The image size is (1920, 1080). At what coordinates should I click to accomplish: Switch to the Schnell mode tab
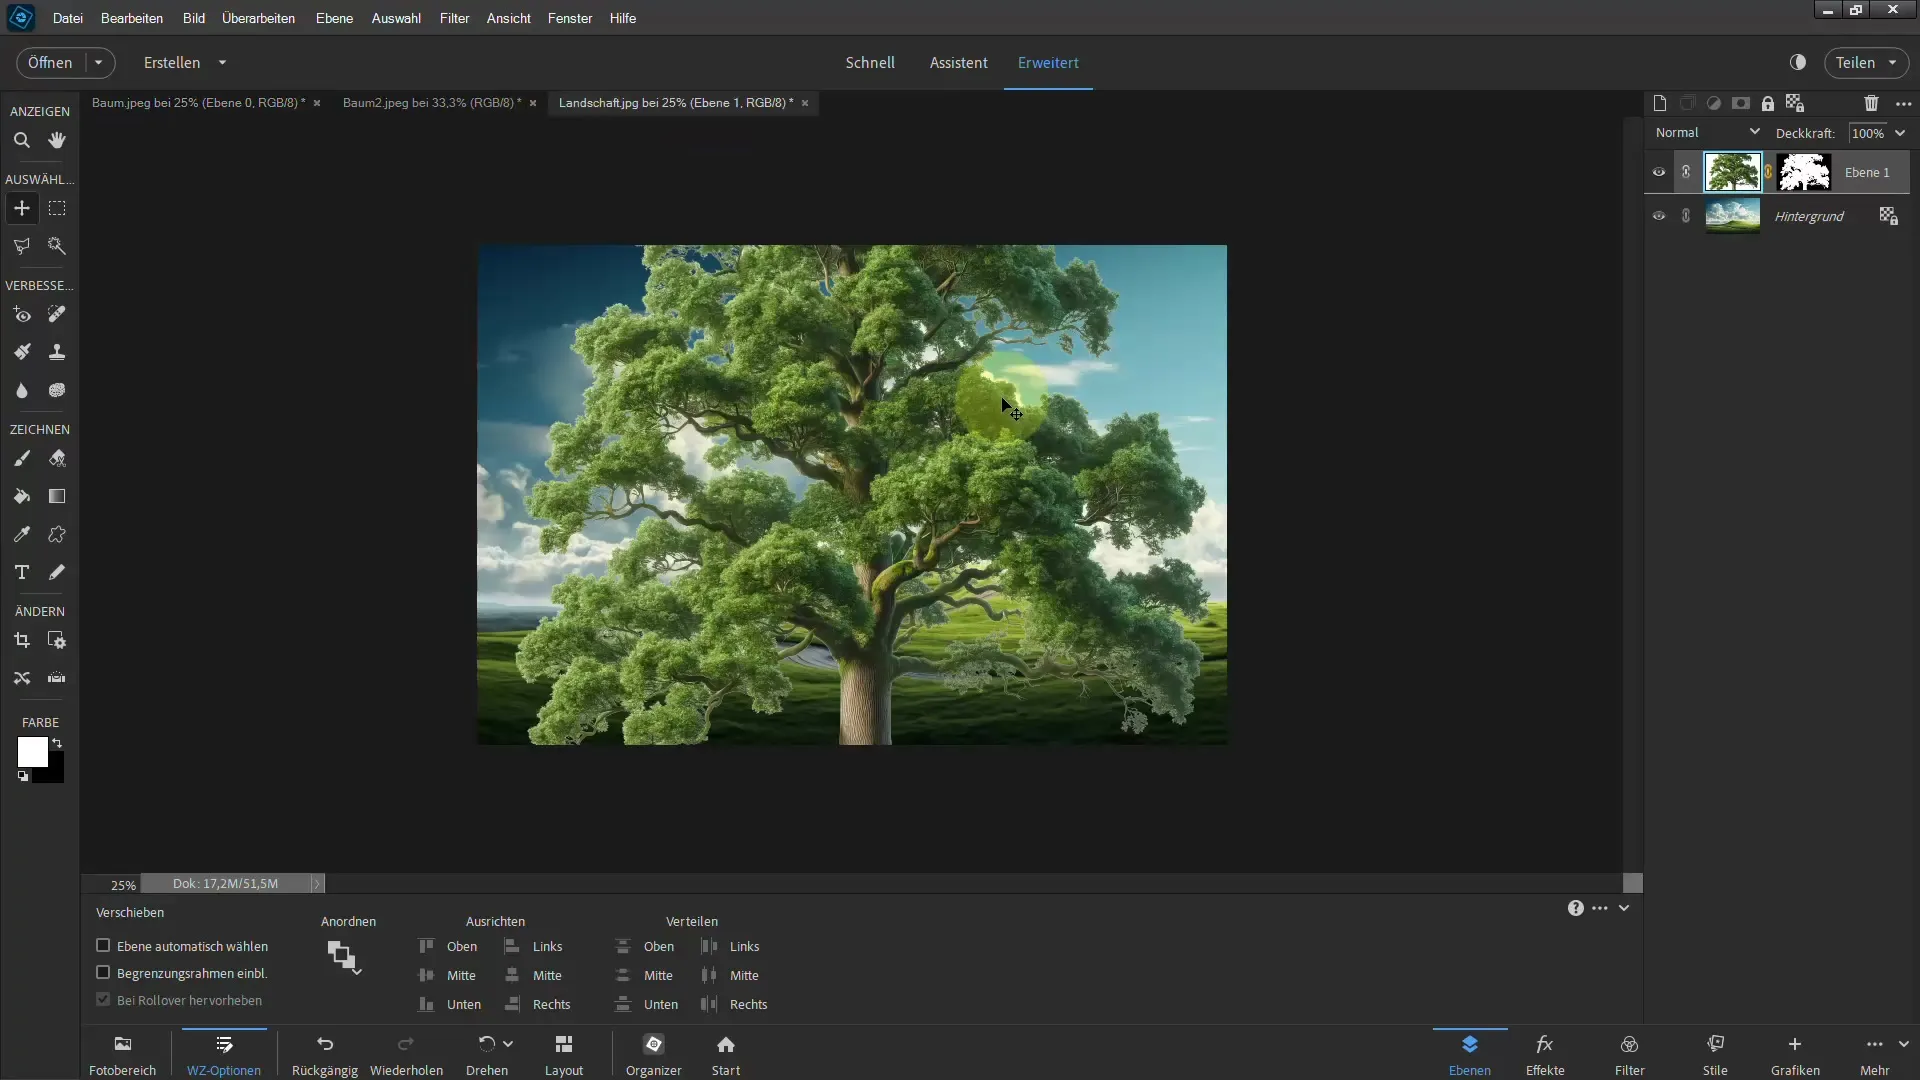(x=870, y=62)
